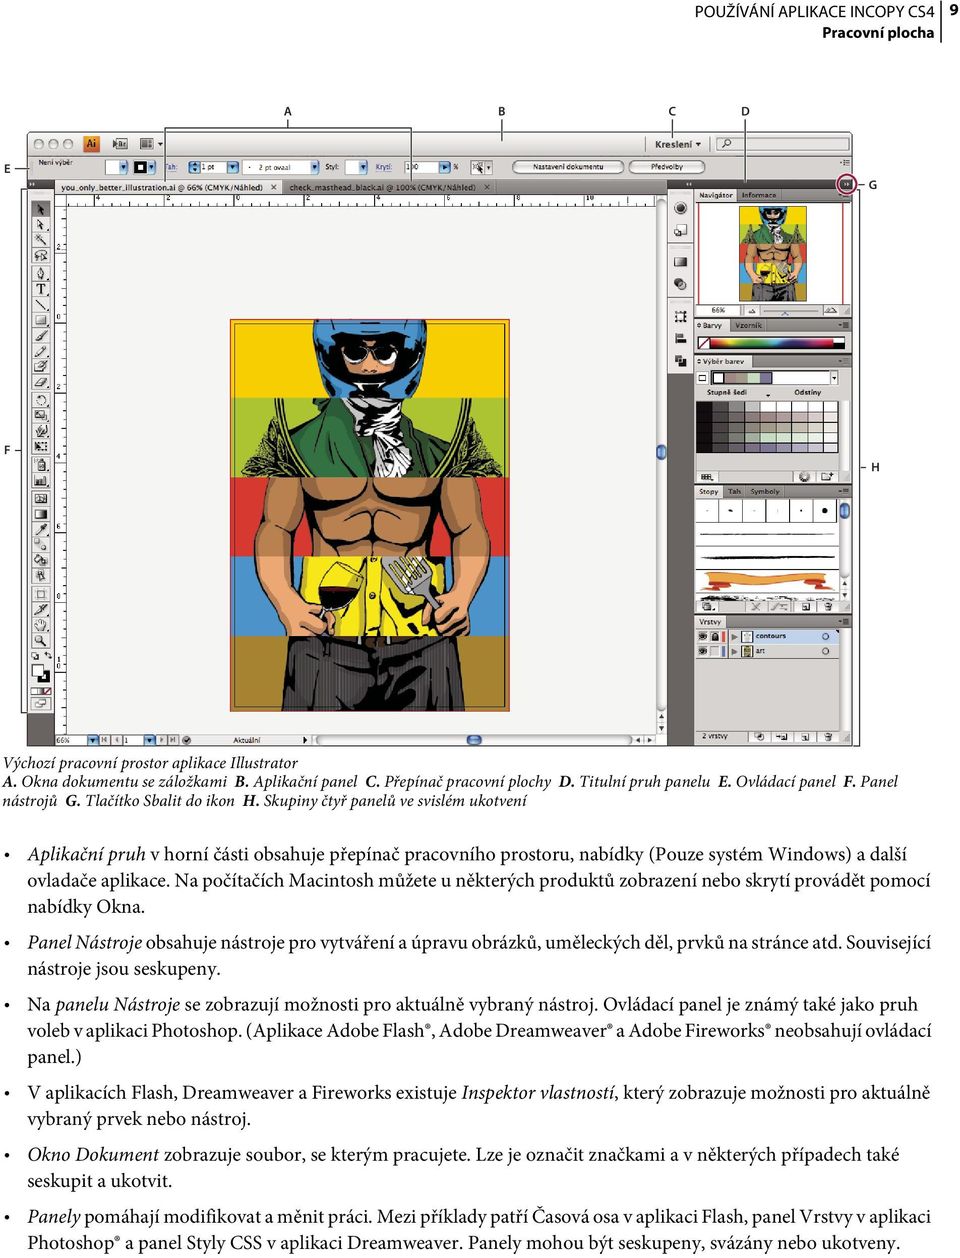Choose the Lasso tool

(x=41, y=256)
